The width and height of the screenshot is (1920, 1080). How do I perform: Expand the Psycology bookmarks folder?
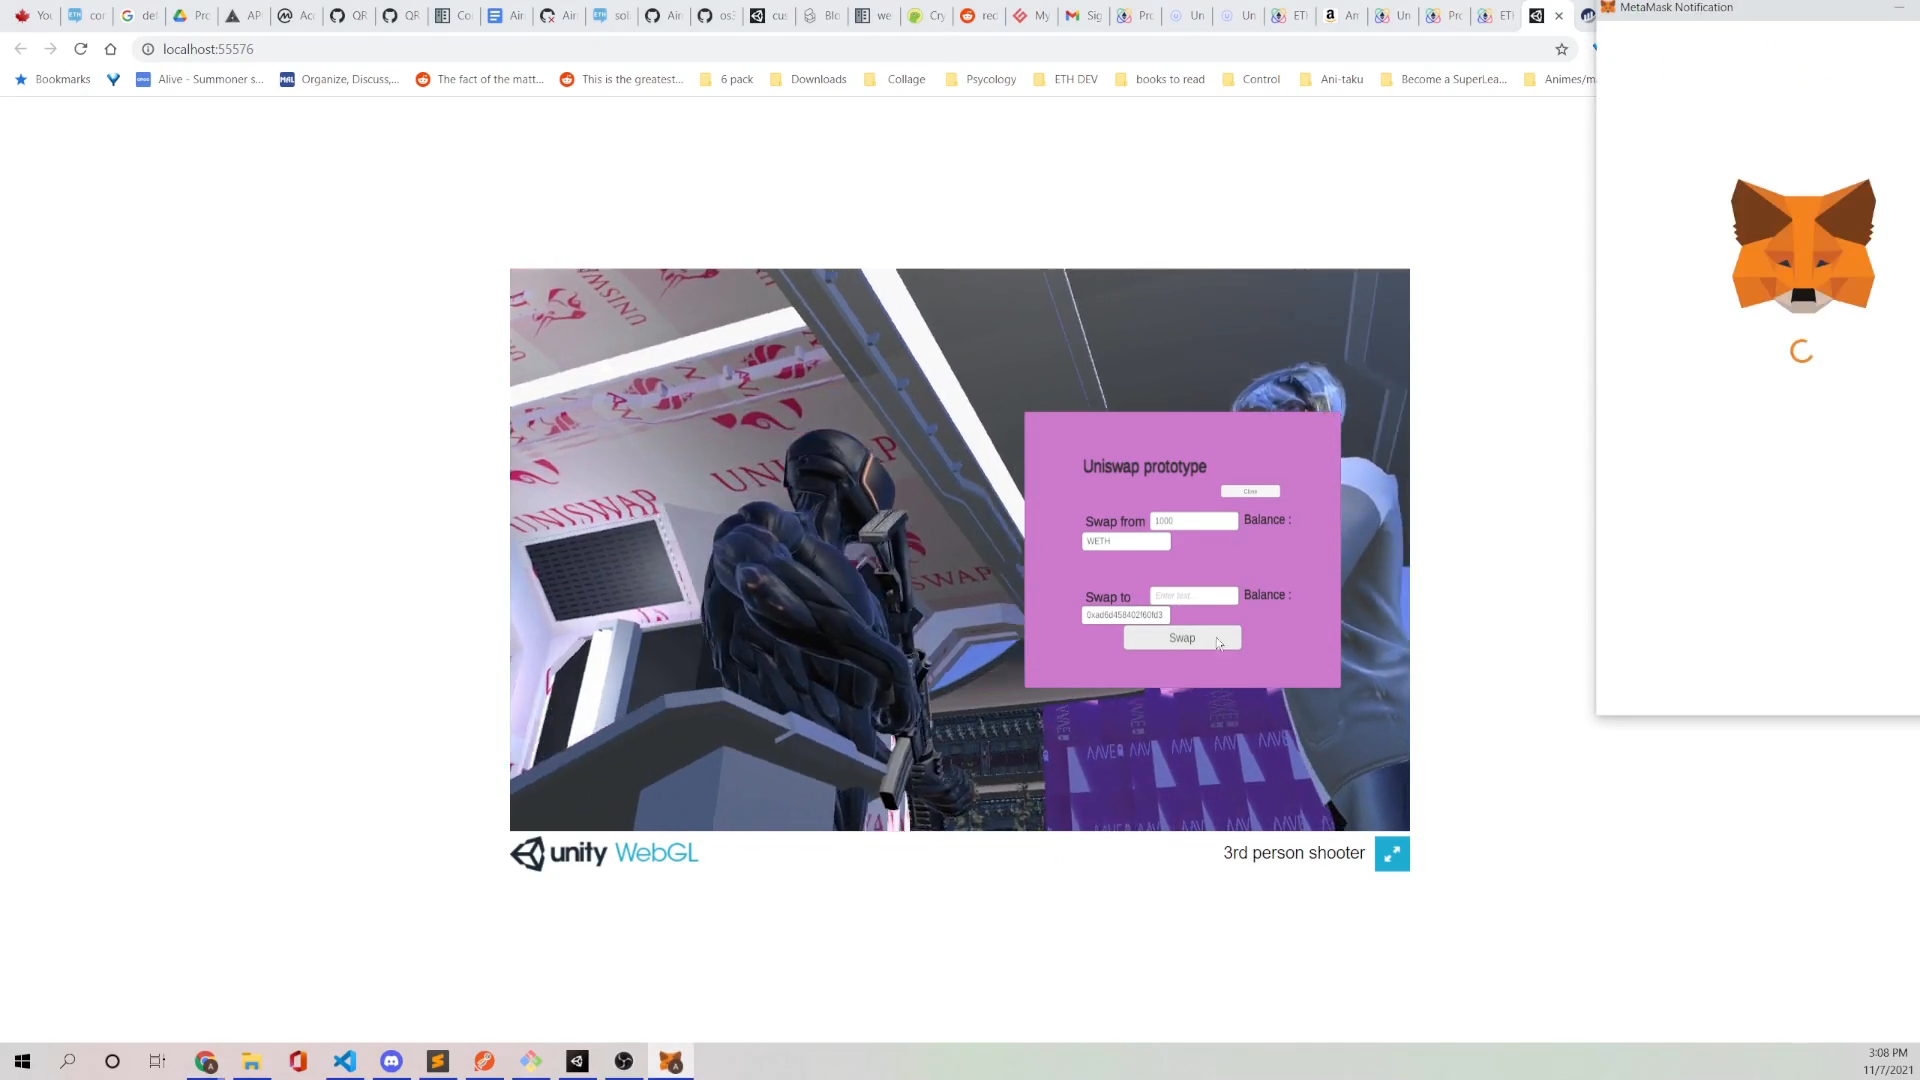(x=980, y=79)
